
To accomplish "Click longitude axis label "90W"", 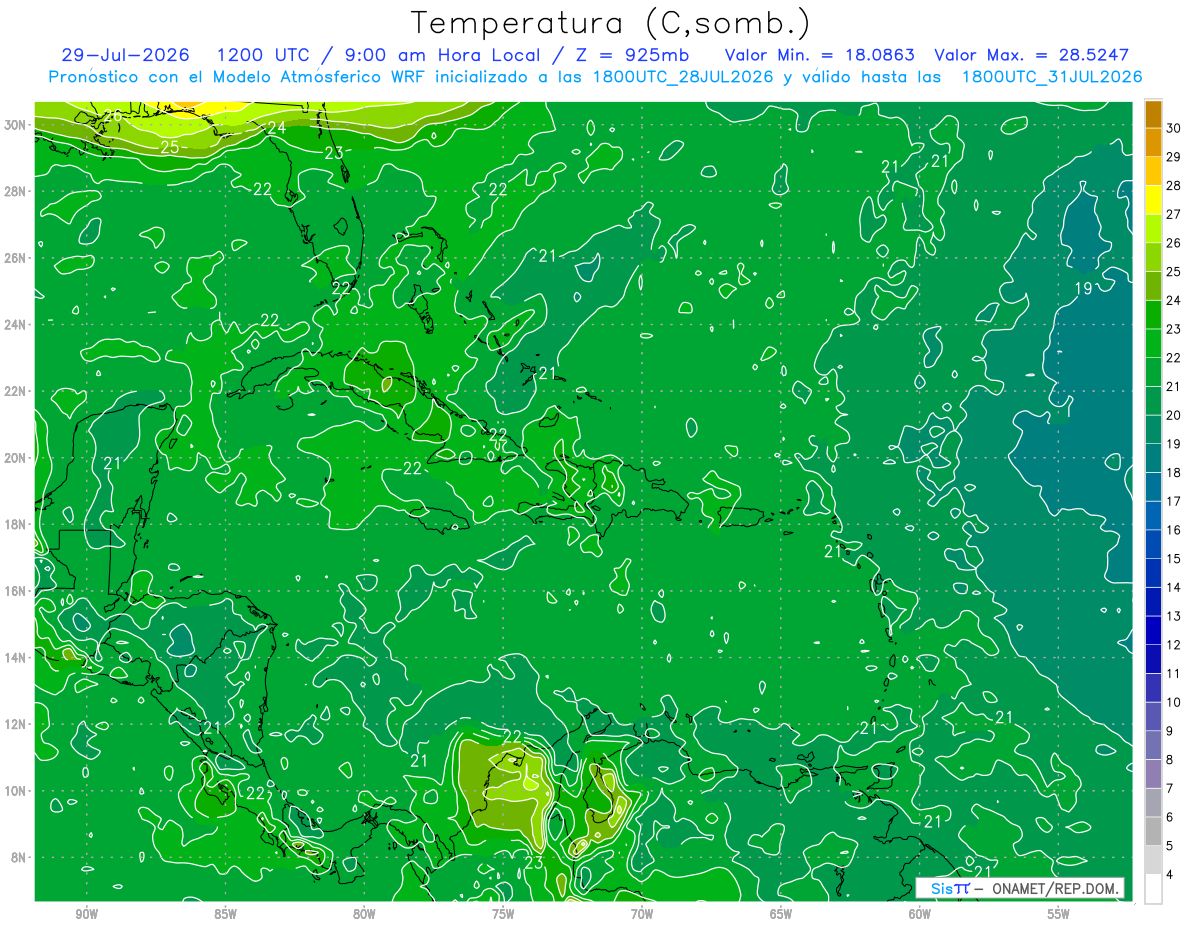I will [x=87, y=914].
